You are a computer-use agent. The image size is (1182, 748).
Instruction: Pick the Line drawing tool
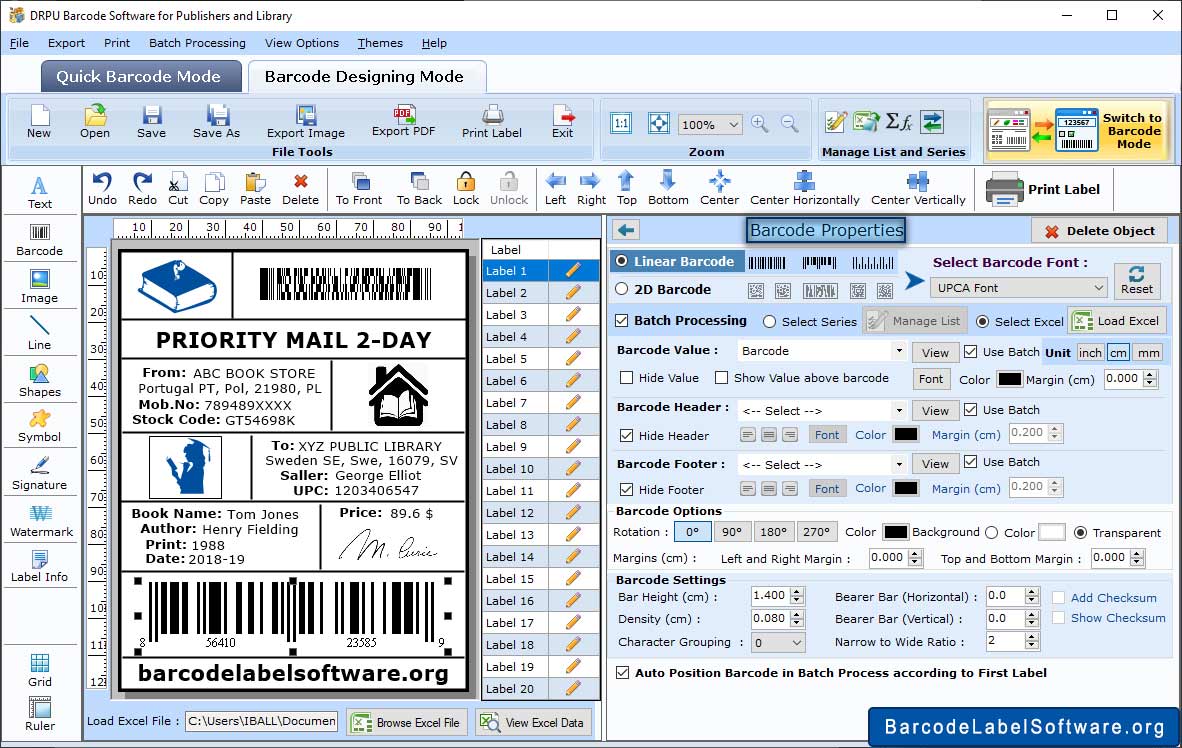pyautogui.click(x=39, y=333)
